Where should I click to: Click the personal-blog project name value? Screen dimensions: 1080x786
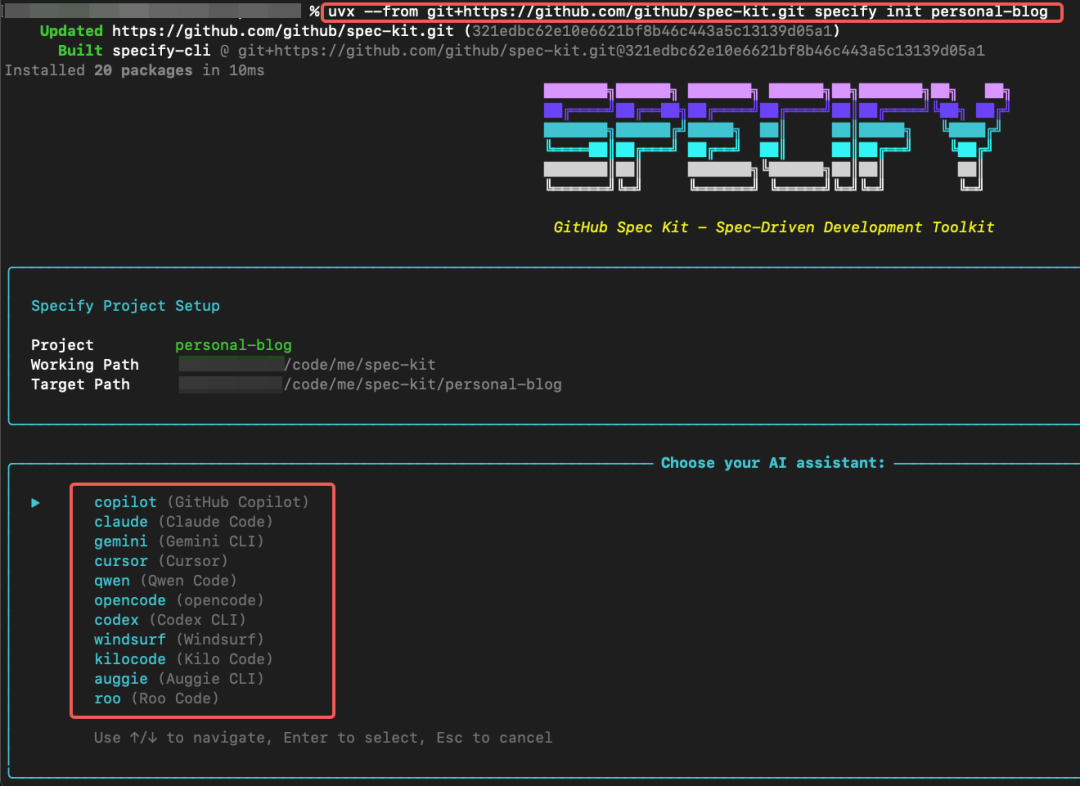point(233,345)
